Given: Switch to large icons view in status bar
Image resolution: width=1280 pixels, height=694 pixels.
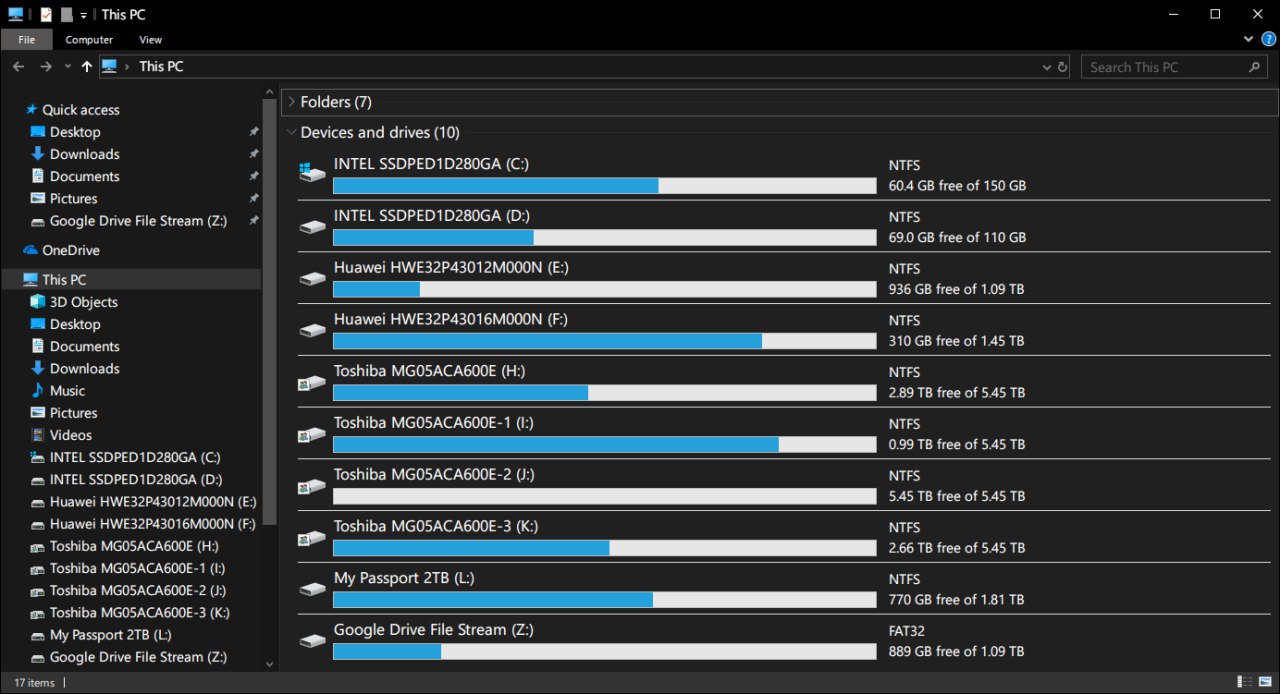Looking at the screenshot, I should click(1265, 682).
